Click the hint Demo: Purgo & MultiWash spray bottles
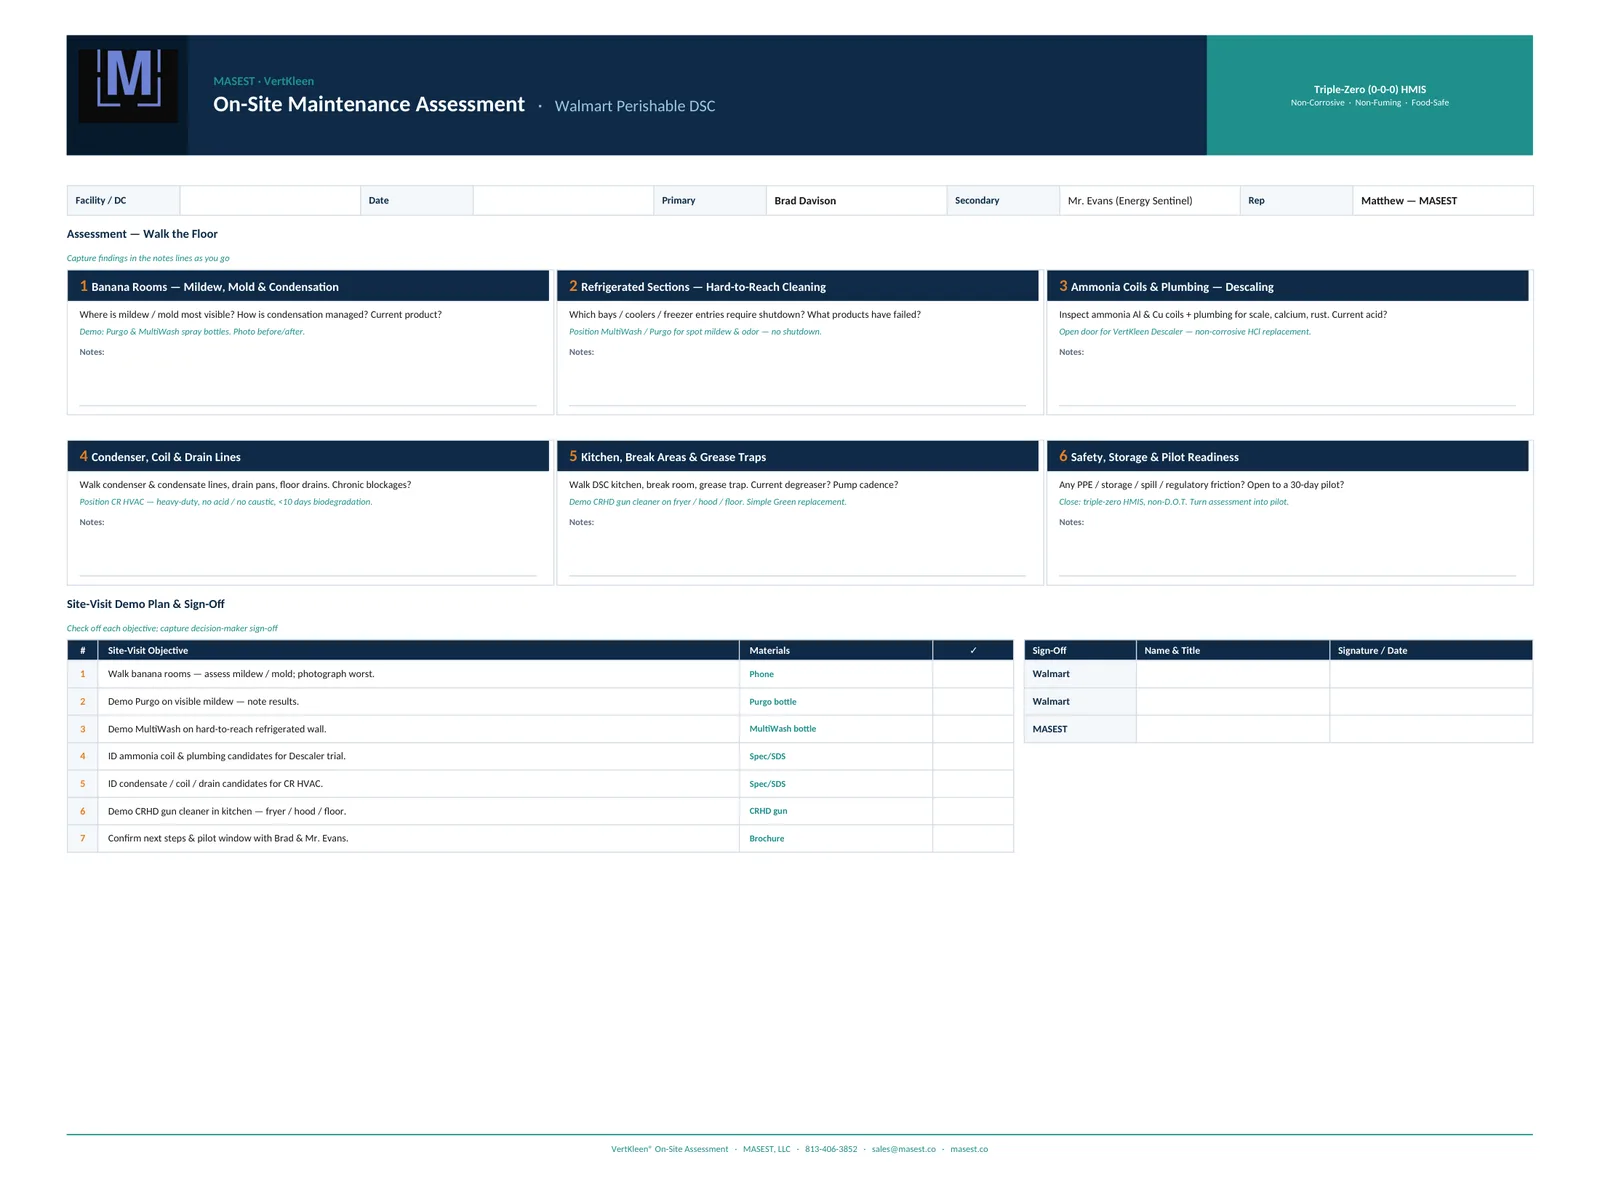 click(x=192, y=332)
